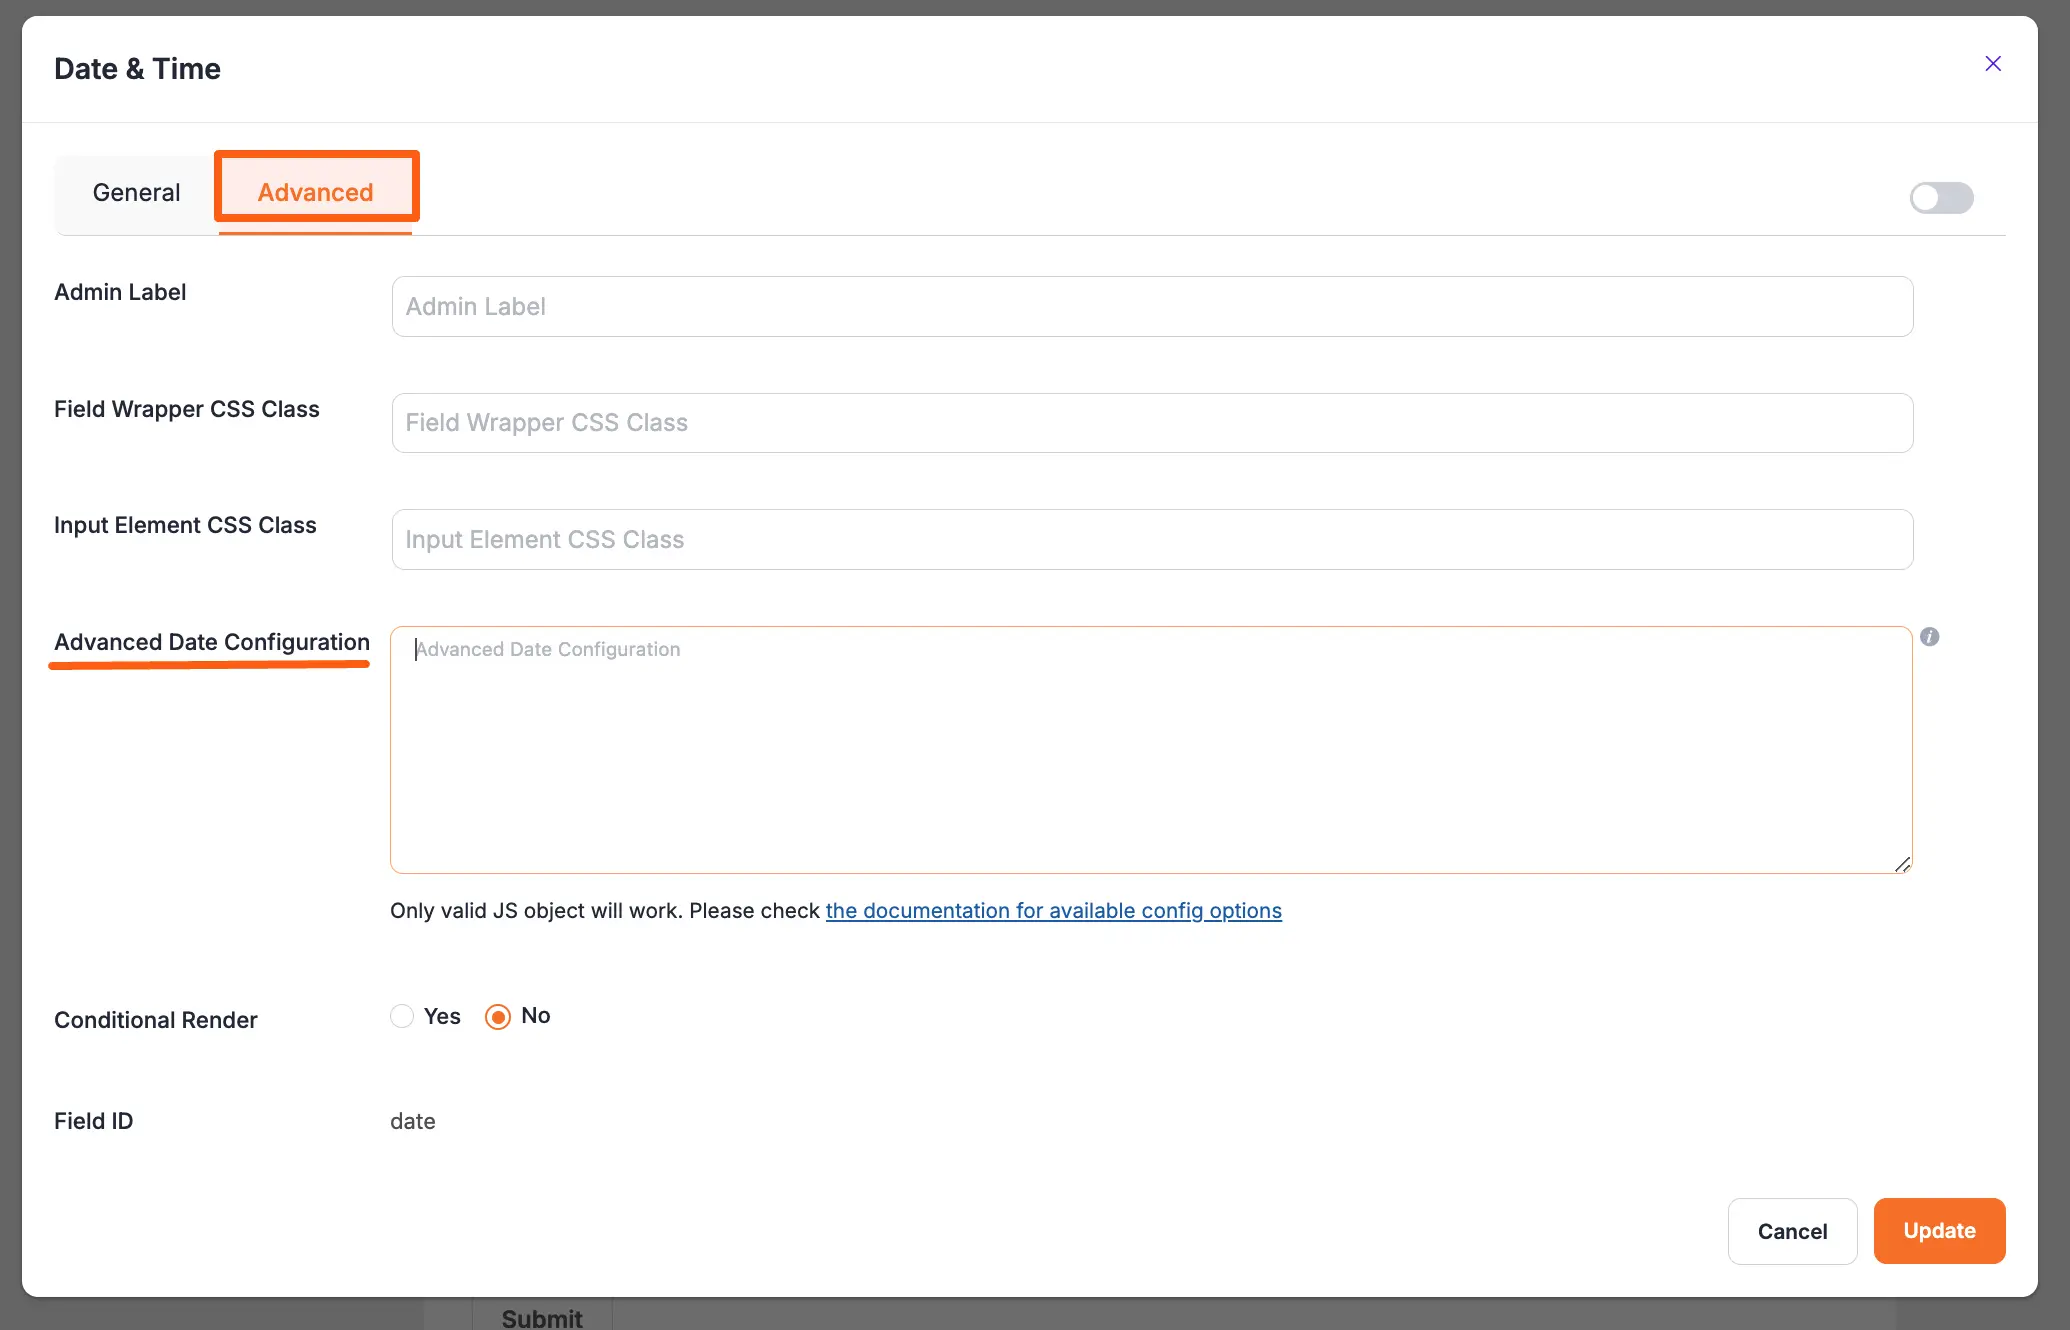Viewport: 2070px width, 1330px height.
Task: Click the Conditional Render label
Action: [156, 1020]
